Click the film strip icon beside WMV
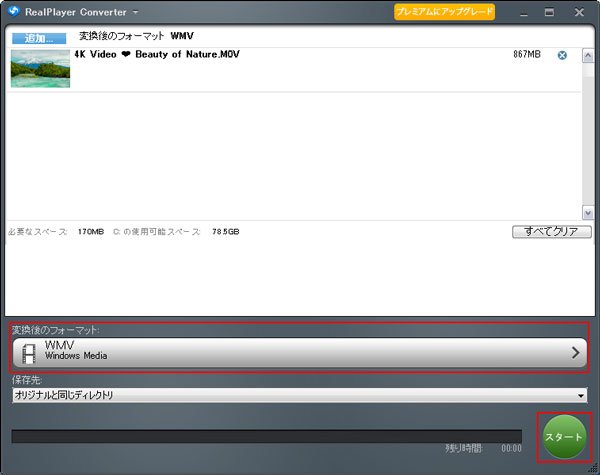Screen dimensions: 600x475 (x=29, y=353)
